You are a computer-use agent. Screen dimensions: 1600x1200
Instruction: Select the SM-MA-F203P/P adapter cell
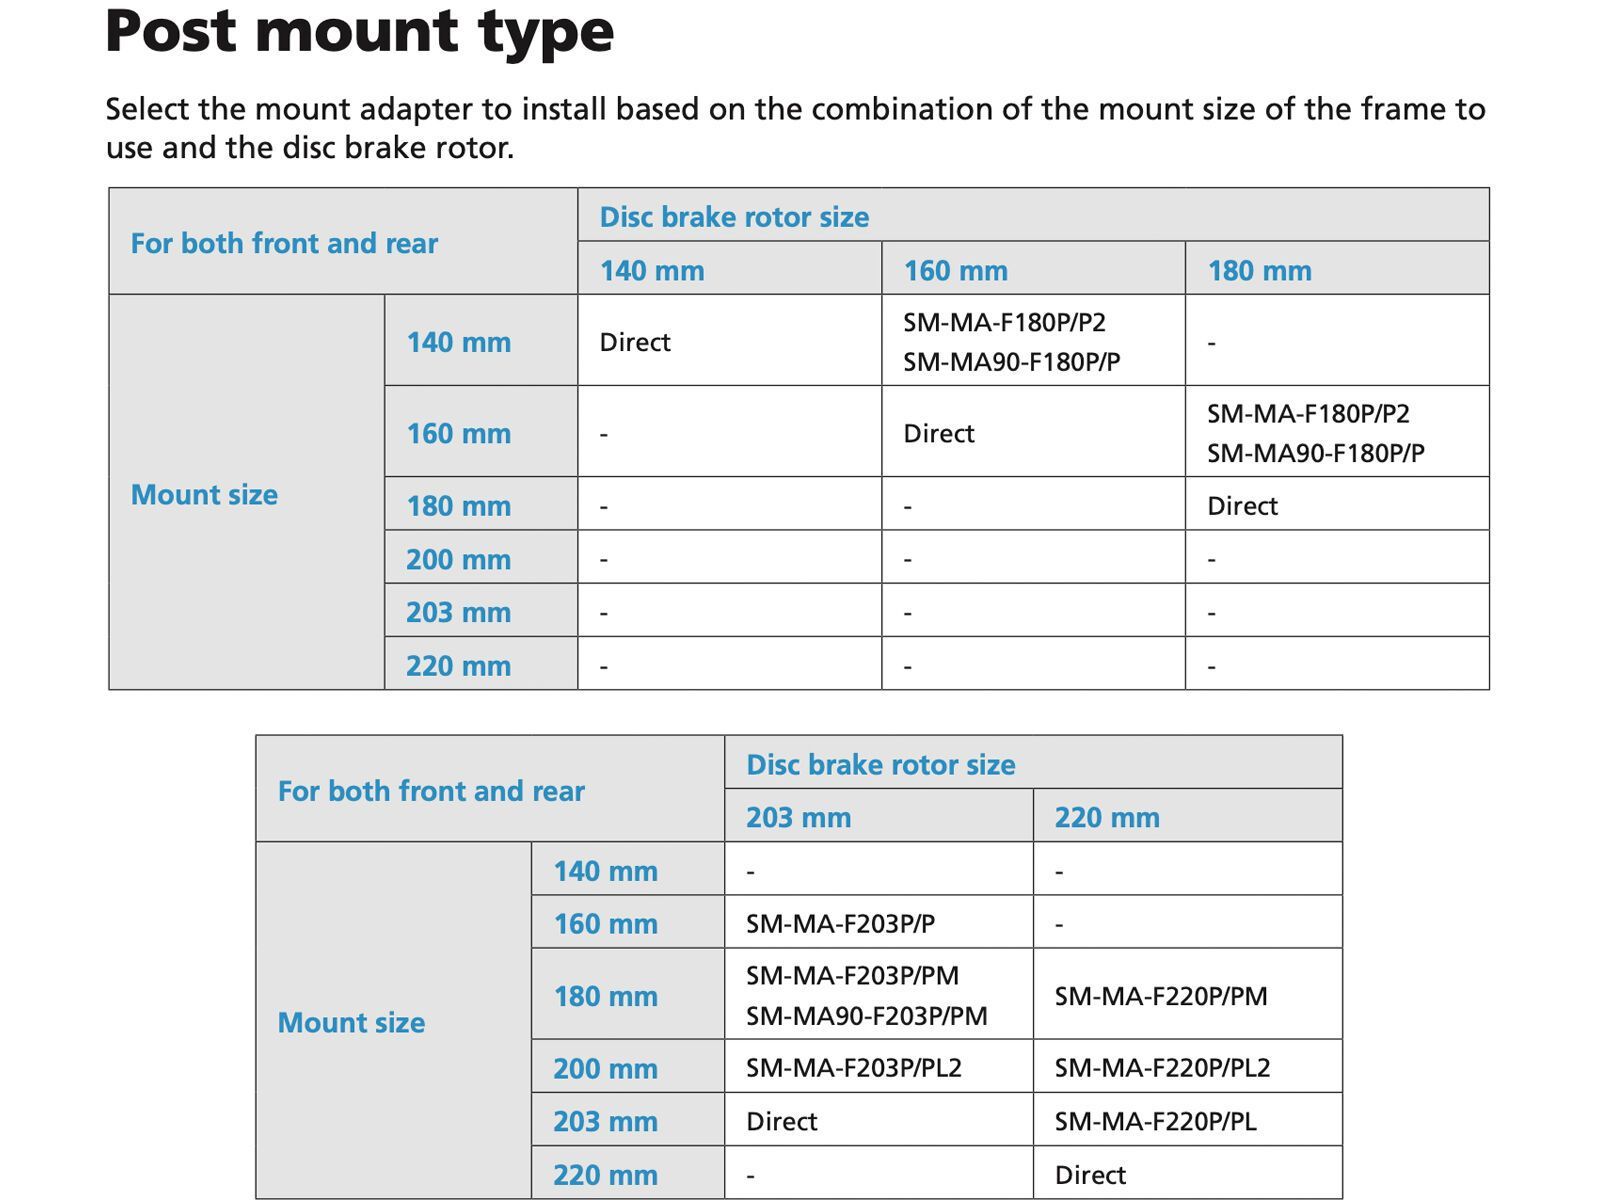pyautogui.click(x=840, y=923)
